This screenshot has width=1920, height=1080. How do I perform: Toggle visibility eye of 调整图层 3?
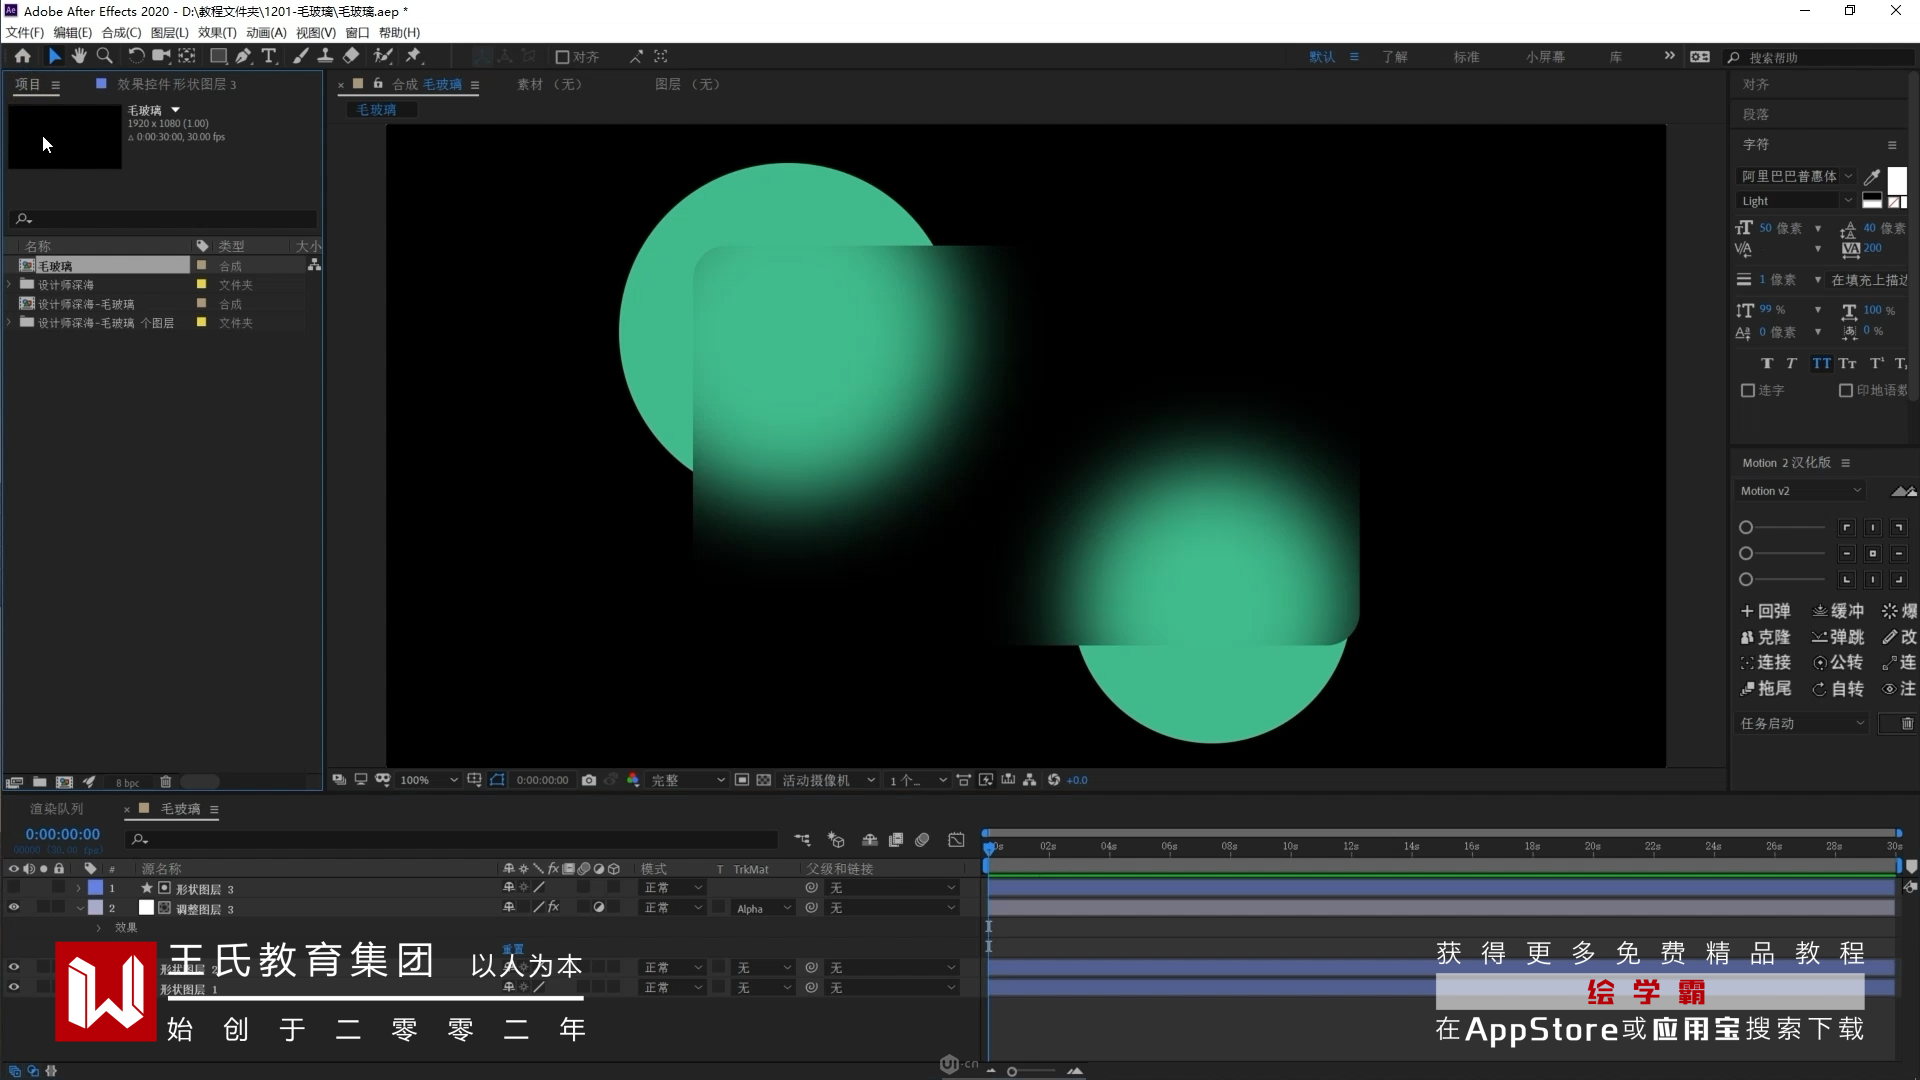coord(14,908)
